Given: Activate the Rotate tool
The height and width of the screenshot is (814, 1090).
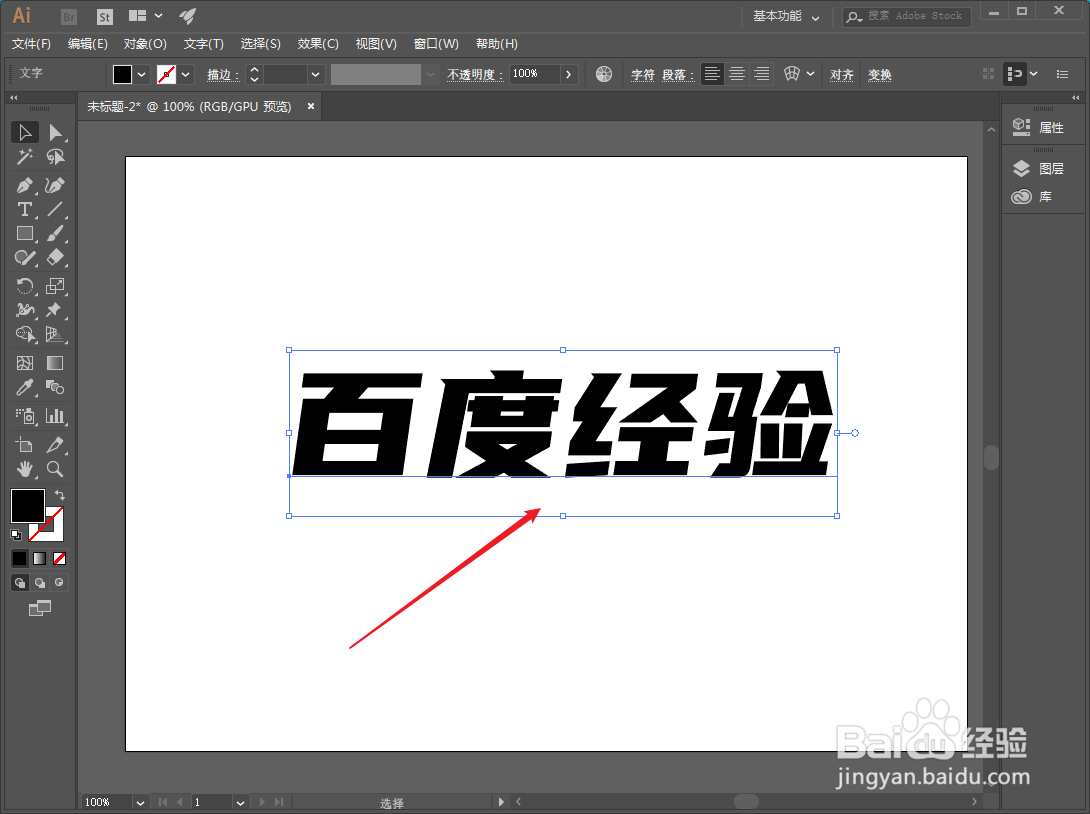Looking at the screenshot, I should tap(24, 286).
